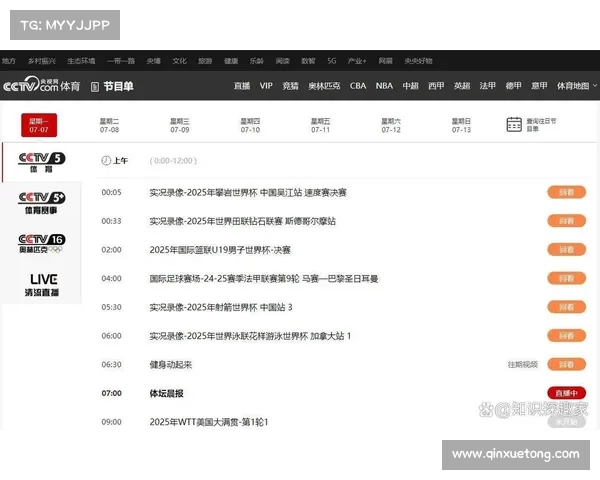Image resolution: width=600 pixels, height=480 pixels.
Task: Click 健康 in the top bar
Action: (231, 61)
